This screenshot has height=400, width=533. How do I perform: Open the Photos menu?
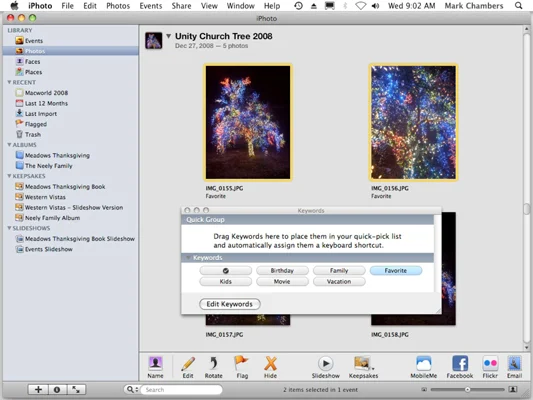click(118, 6)
